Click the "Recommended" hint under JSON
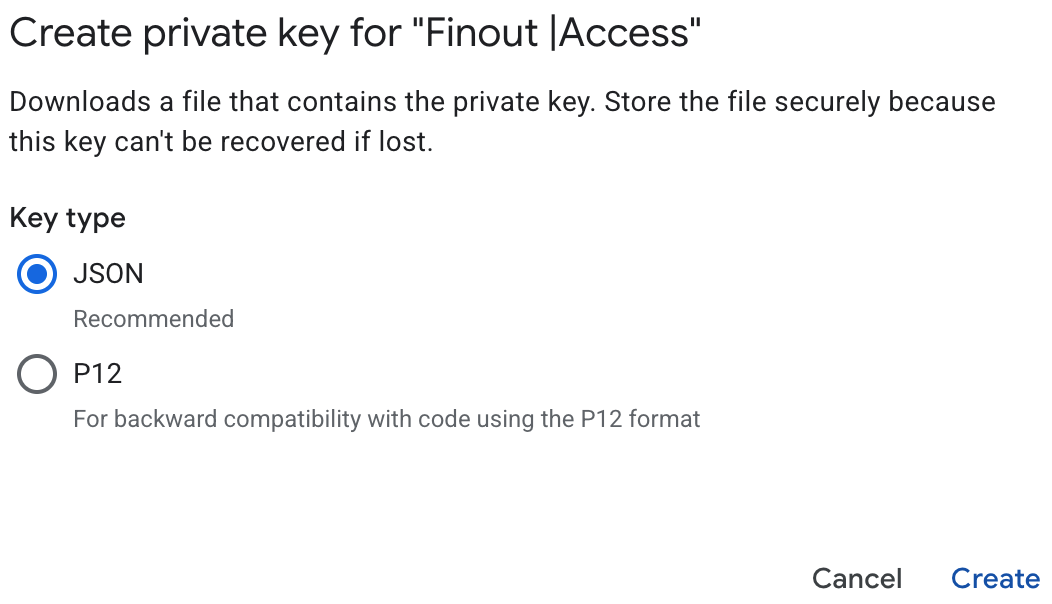Image resolution: width=1052 pixels, height=604 pixels. [154, 319]
